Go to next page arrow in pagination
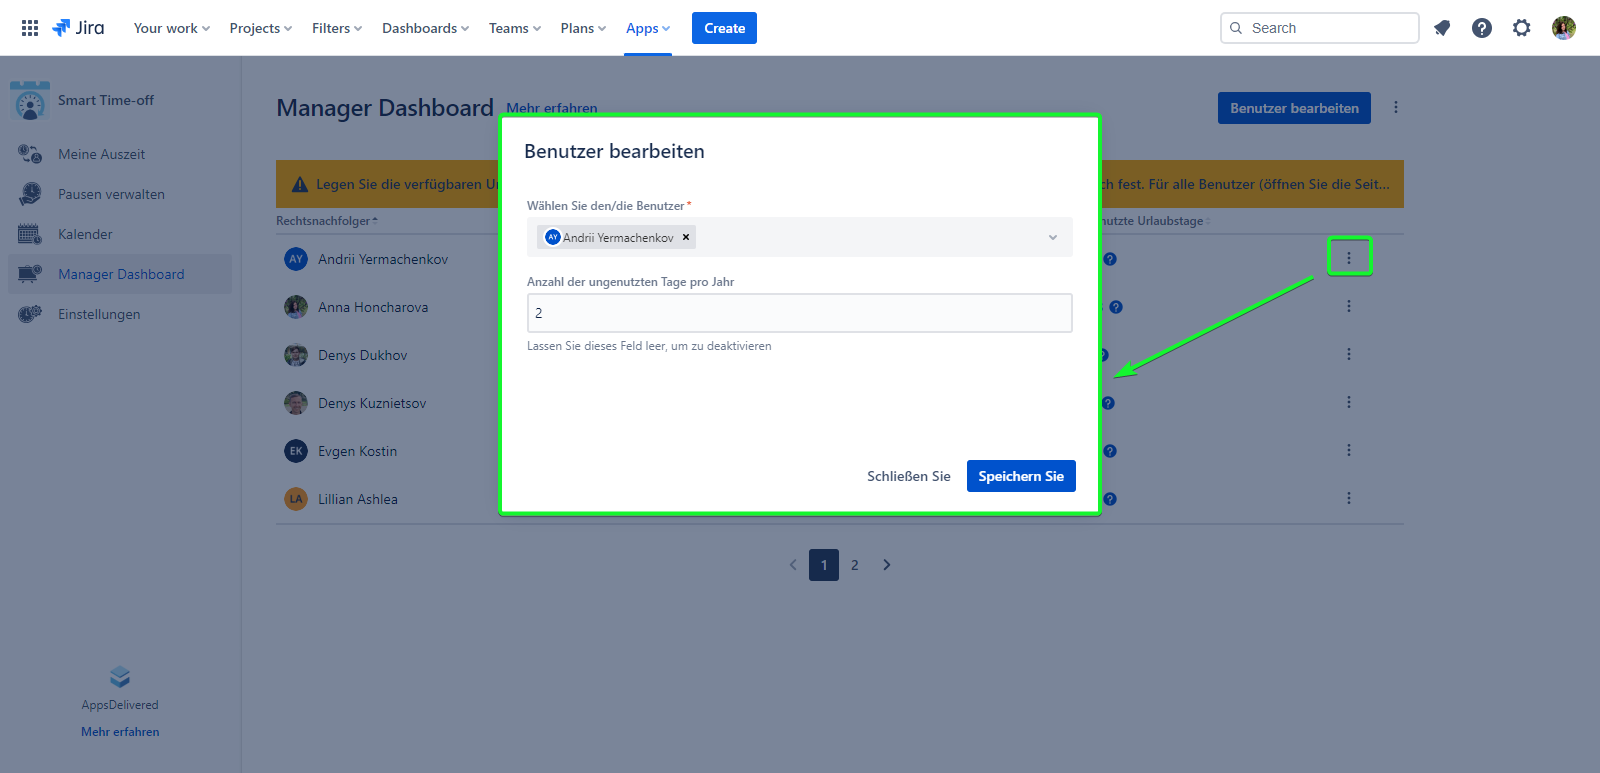 [x=887, y=565]
